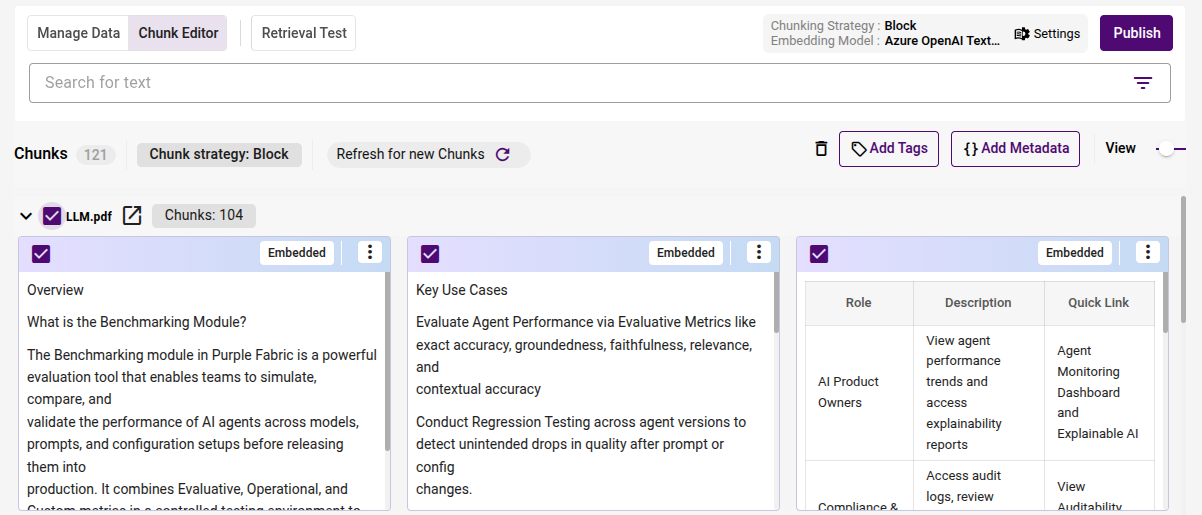Switch to the Manage Data tab
This screenshot has height=515, width=1202.
coord(78,33)
